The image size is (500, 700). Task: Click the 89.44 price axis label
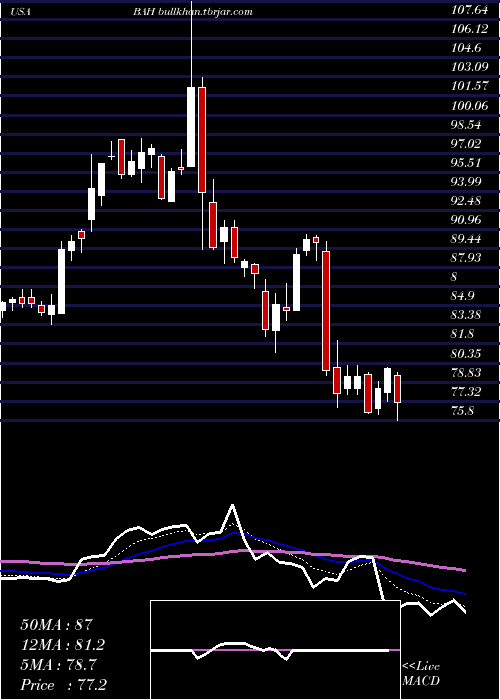[467, 239]
